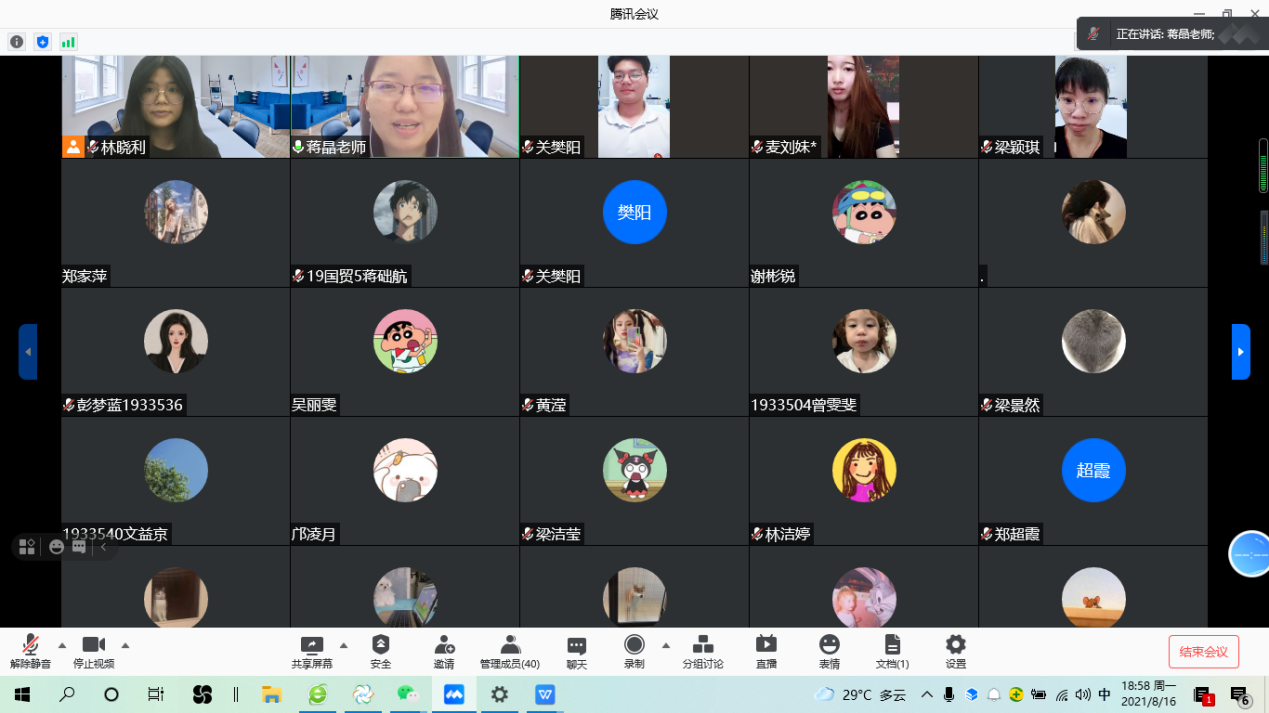Image resolution: width=1269 pixels, height=713 pixels.
Task: Click the blue security shield icon
Action: [42, 42]
